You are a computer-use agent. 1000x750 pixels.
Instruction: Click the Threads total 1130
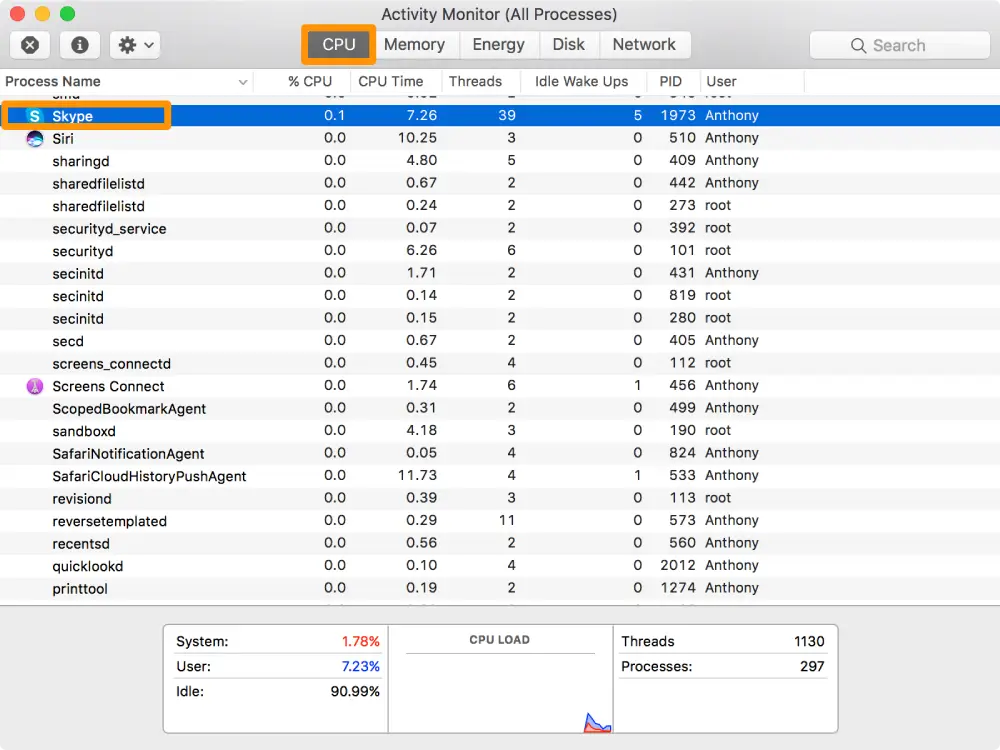click(x=809, y=641)
